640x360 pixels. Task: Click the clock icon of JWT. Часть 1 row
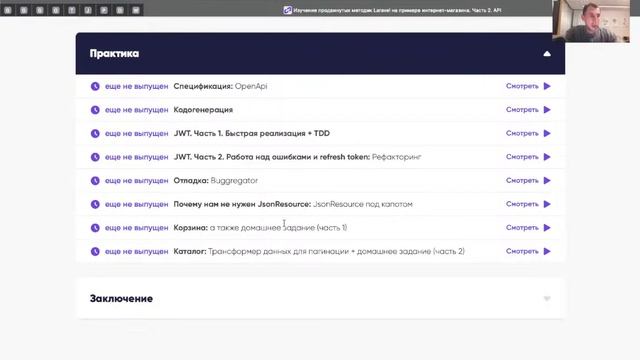click(x=95, y=133)
